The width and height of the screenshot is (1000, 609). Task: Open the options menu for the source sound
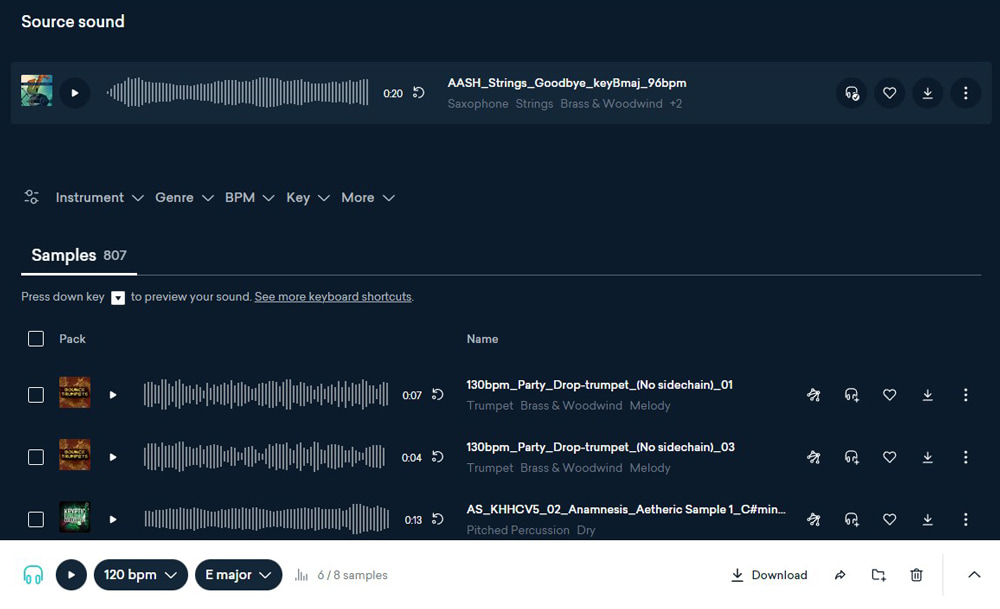[966, 92]
